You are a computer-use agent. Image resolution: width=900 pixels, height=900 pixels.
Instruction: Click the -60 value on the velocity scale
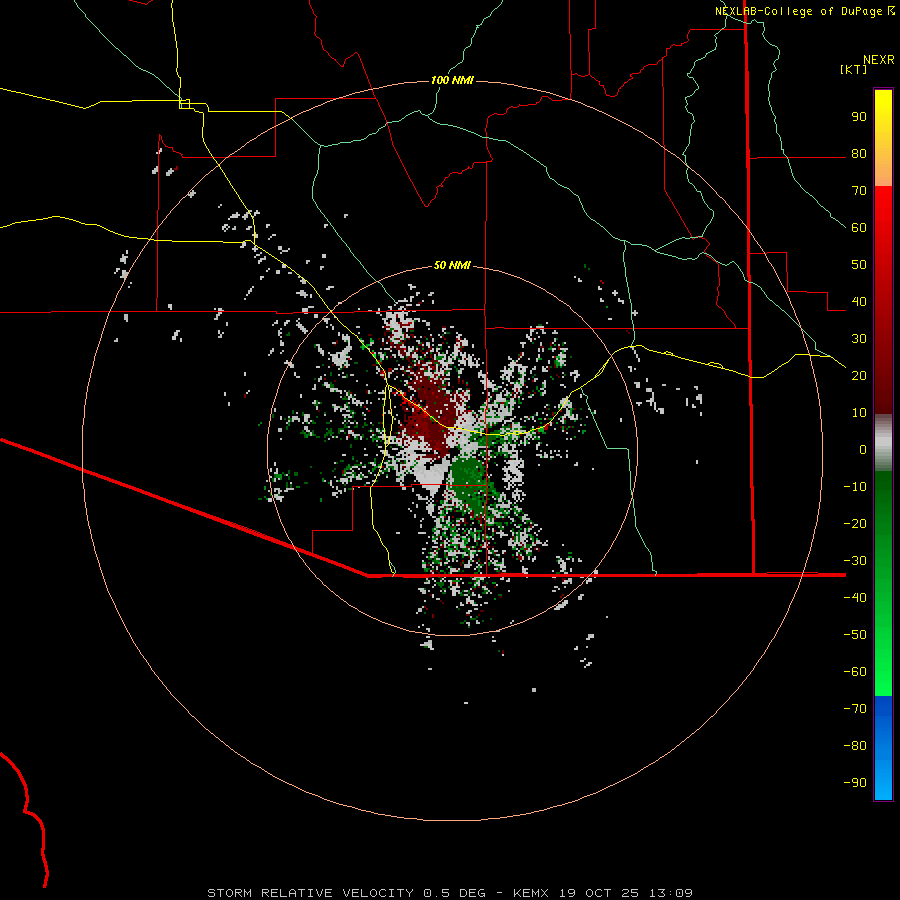(x=855, y=672)
